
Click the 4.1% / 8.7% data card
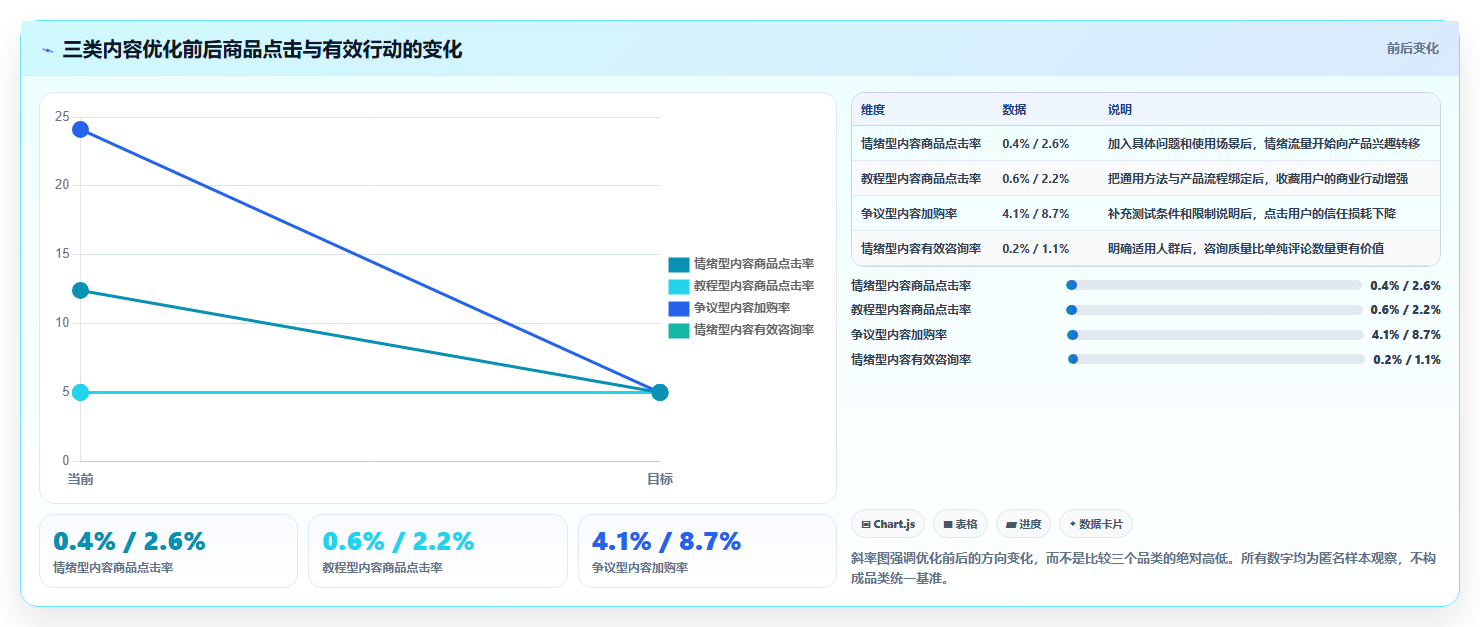707,551
